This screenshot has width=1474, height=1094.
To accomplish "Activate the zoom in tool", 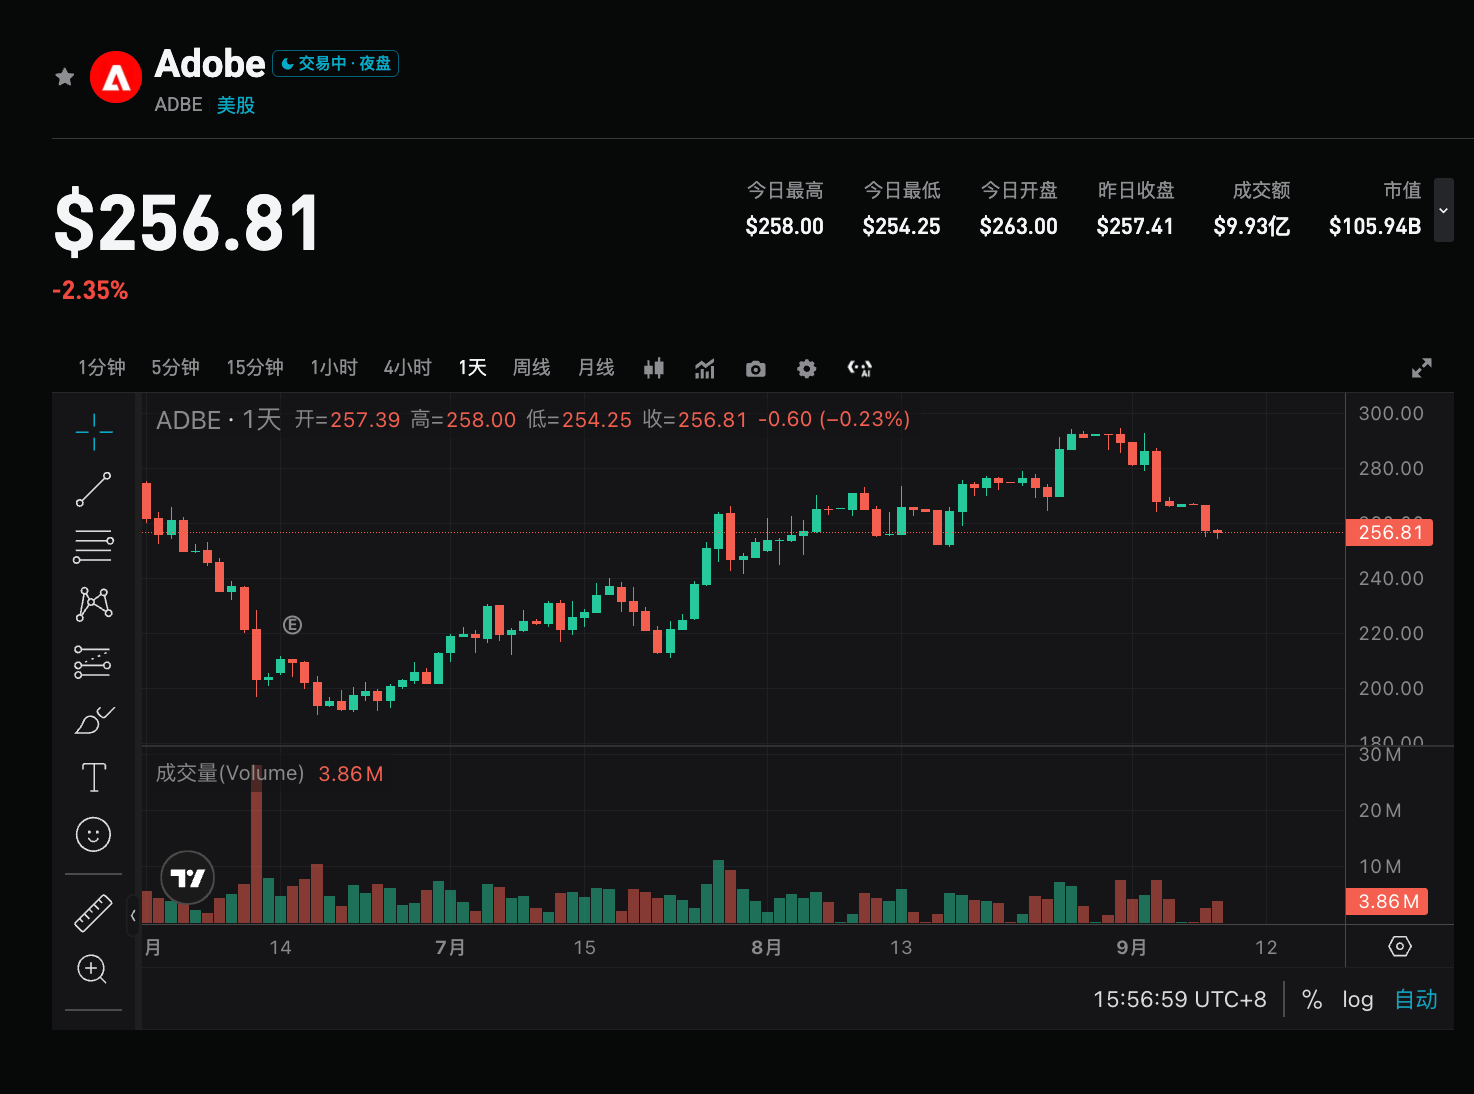I will click(92, 969).
